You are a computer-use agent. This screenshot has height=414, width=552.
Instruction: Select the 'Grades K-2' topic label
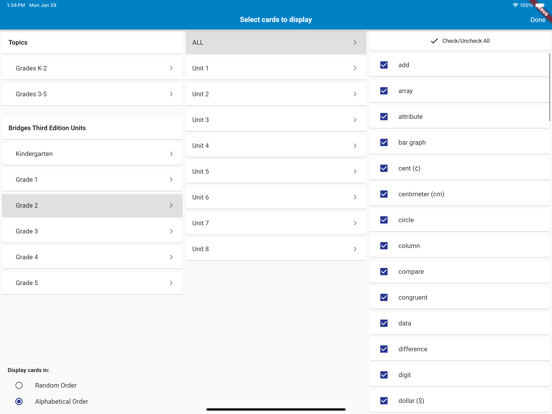point(31,68)
